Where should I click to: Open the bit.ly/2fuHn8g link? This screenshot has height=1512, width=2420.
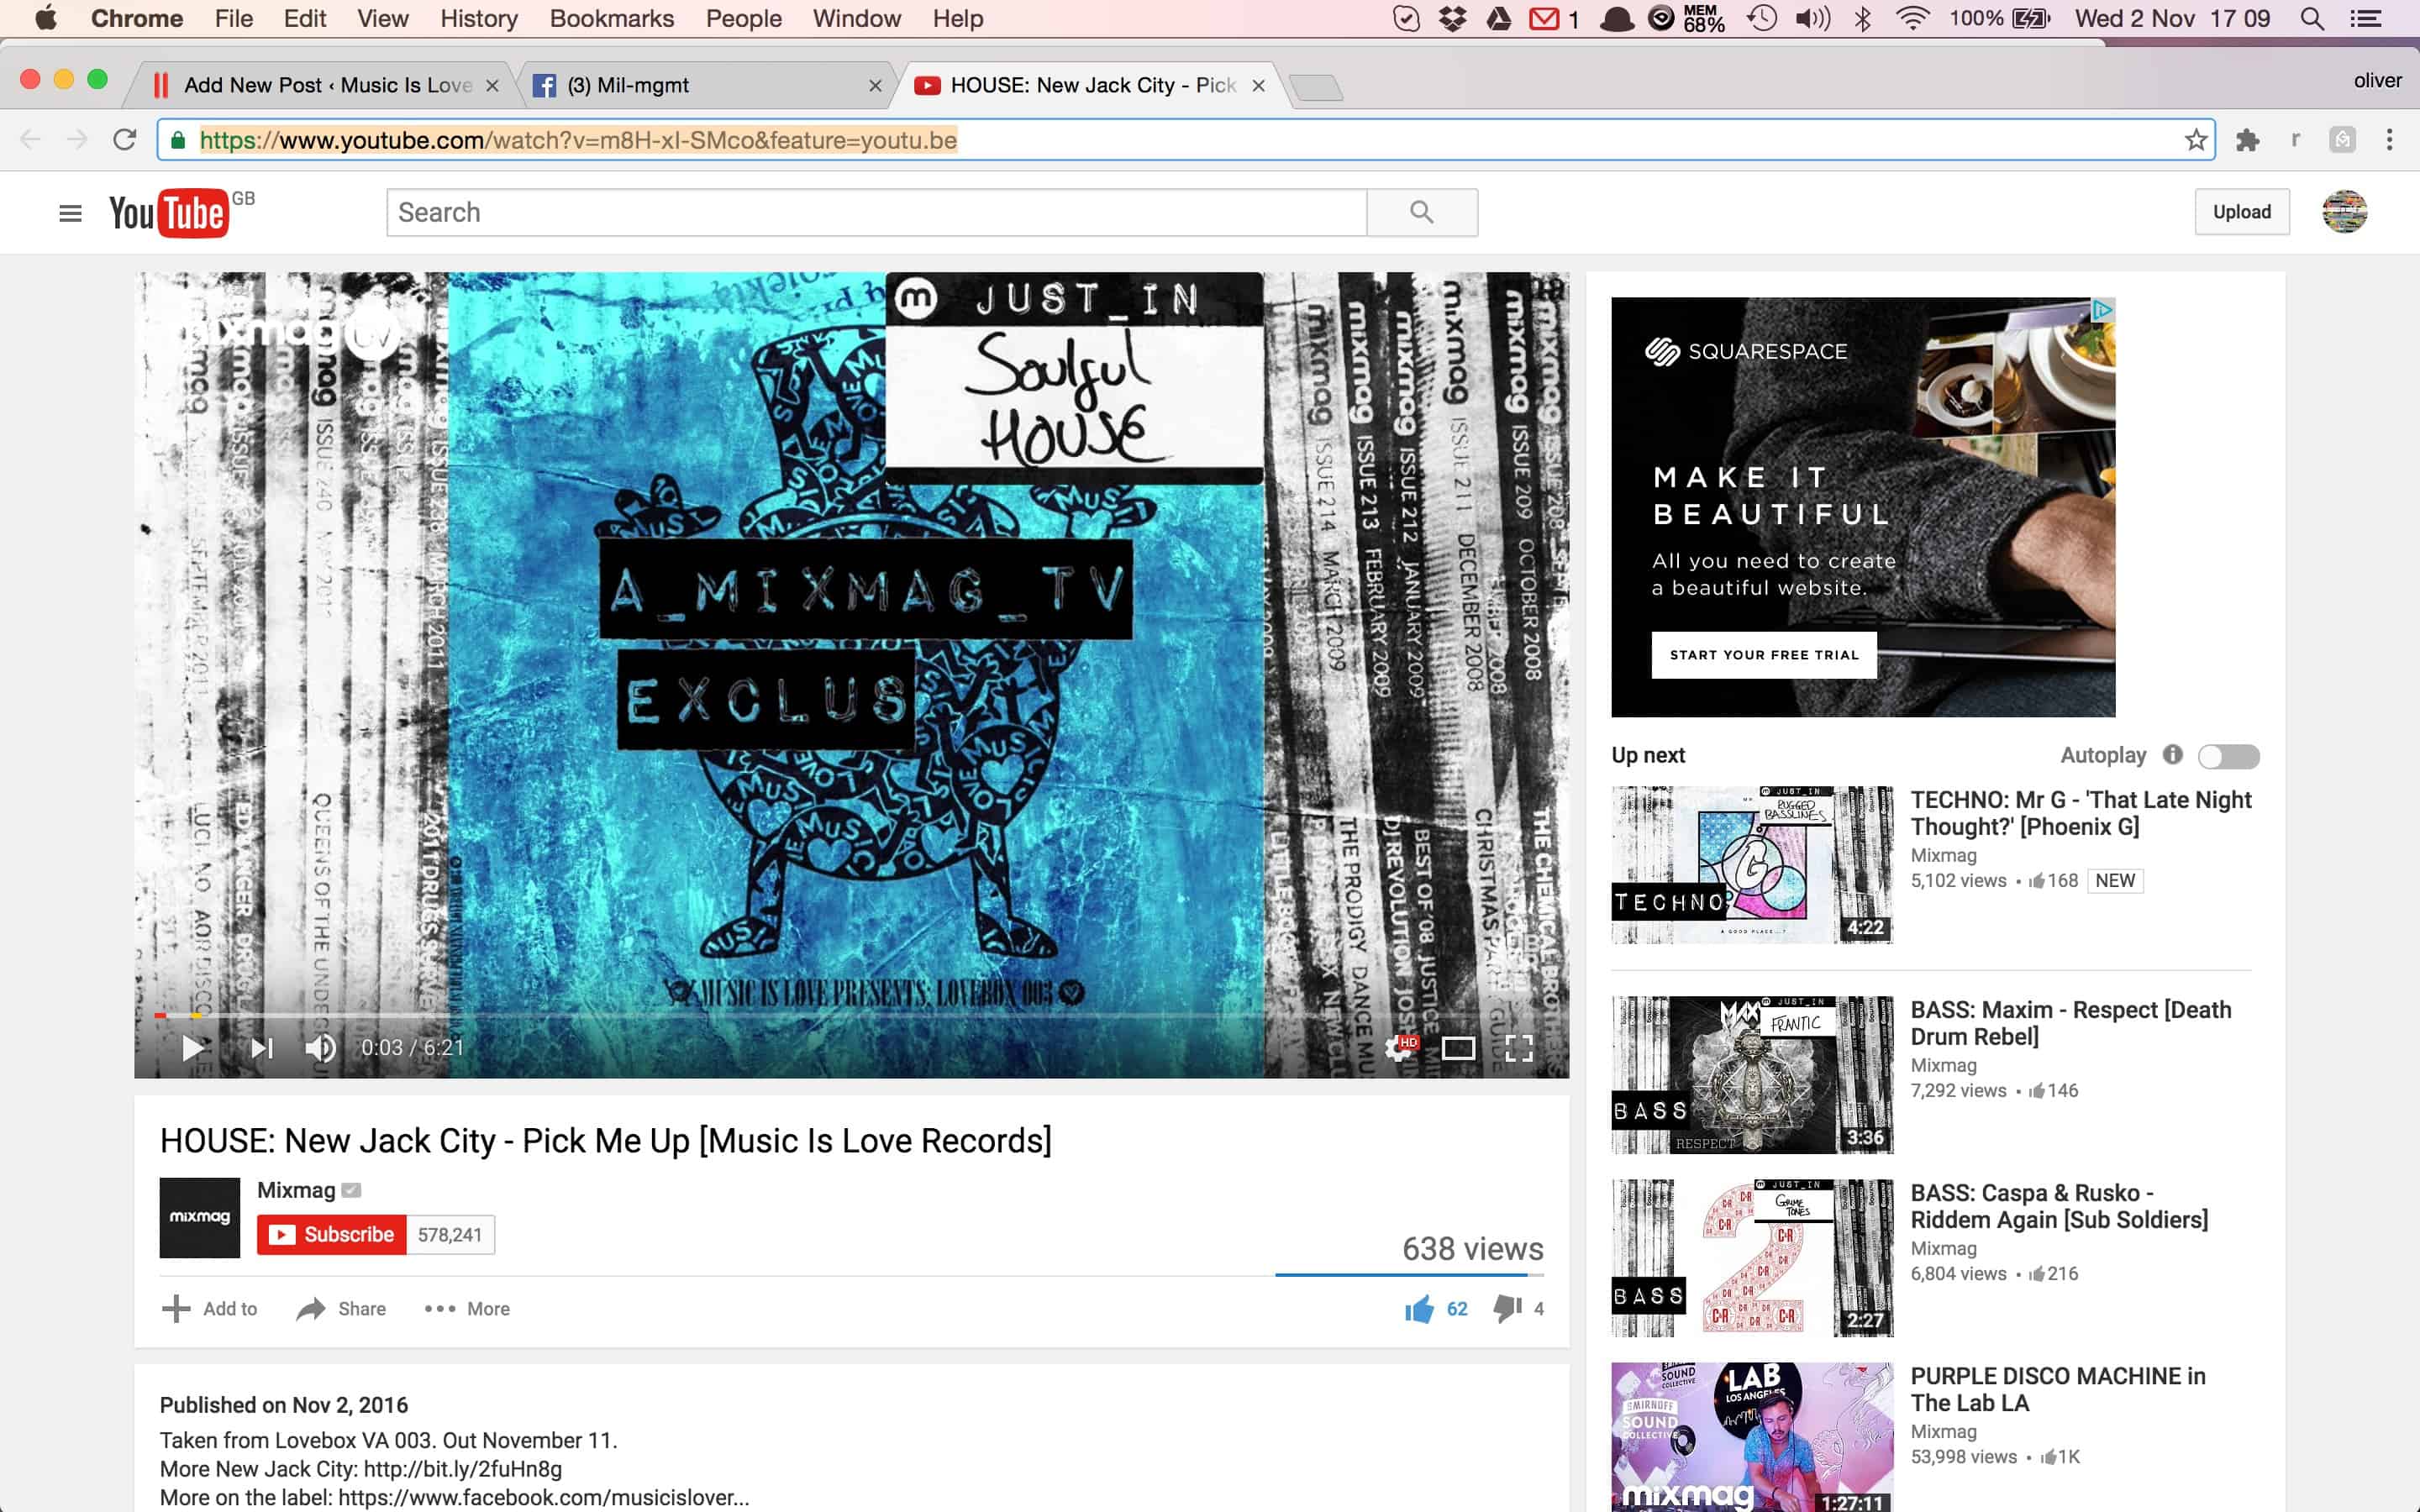point(463,1469)
